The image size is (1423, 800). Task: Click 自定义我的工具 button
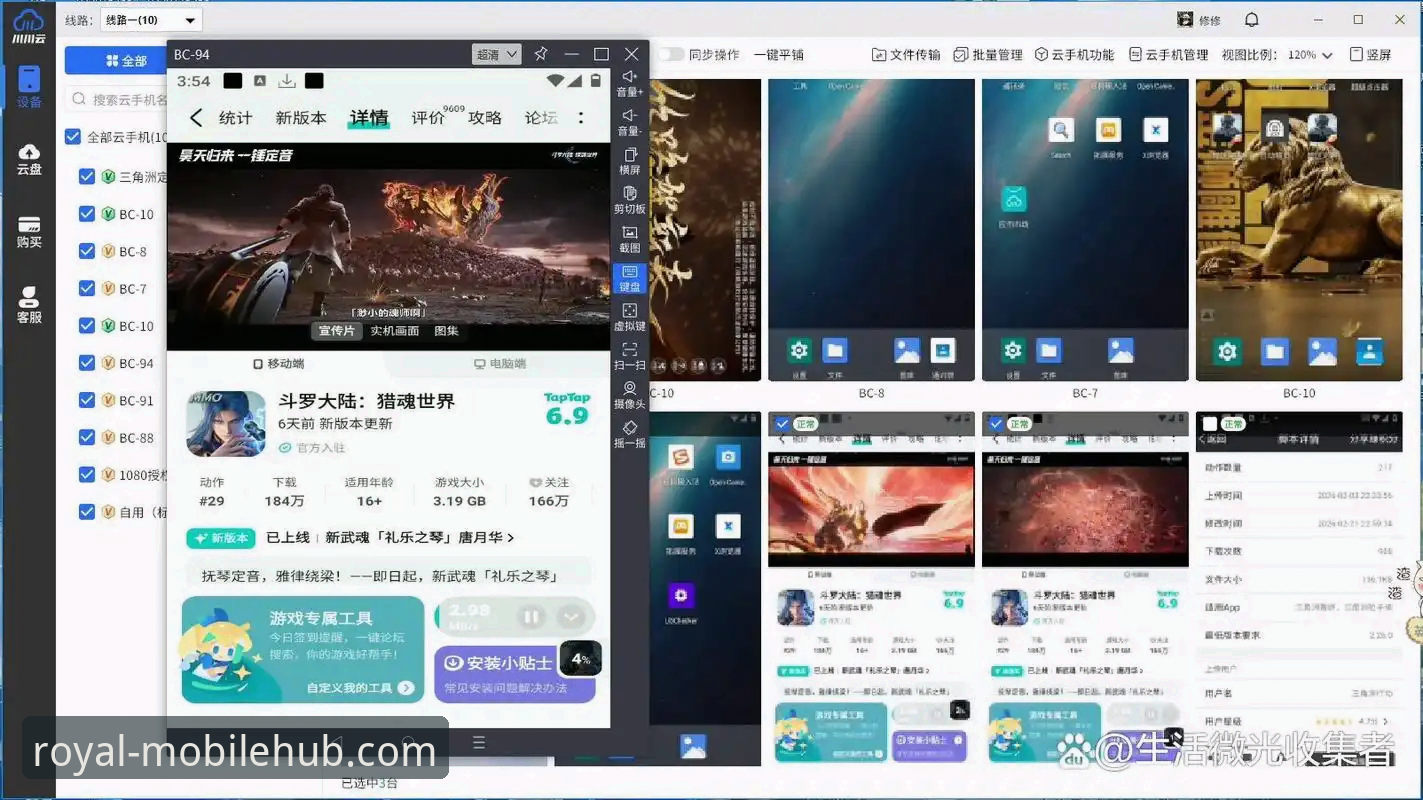pos(360,688)
